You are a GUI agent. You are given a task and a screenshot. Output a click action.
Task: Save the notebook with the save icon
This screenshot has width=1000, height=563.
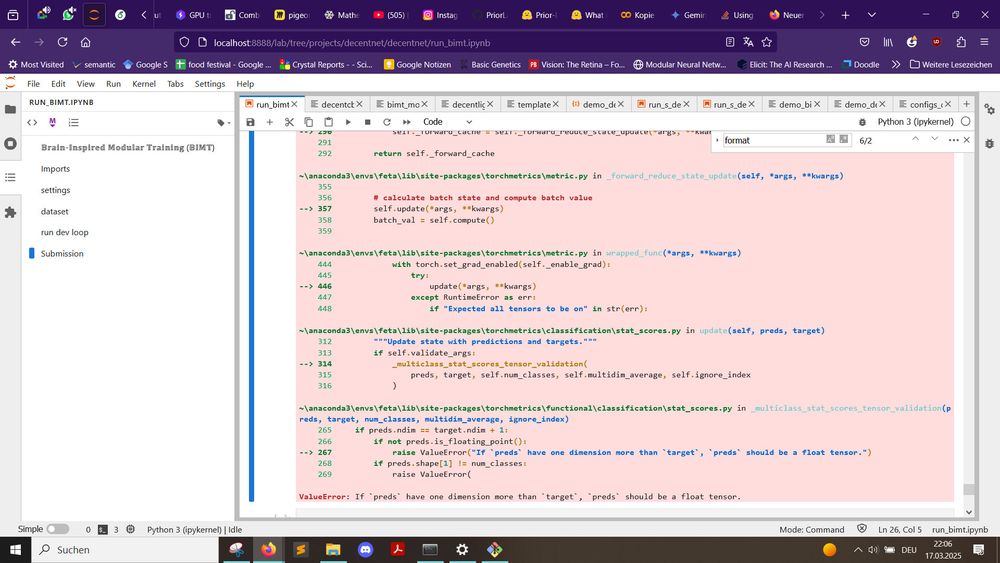[250, 122]
